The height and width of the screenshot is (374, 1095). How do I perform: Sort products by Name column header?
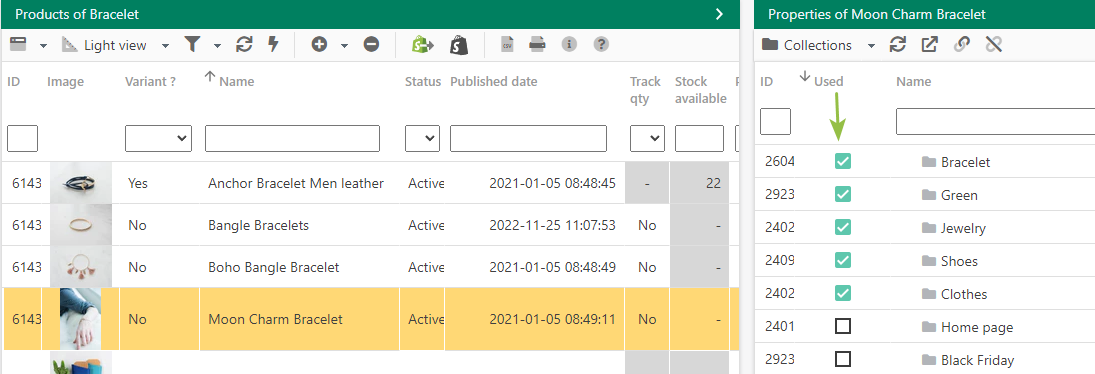pyautogui.click(x=236, y=82)
